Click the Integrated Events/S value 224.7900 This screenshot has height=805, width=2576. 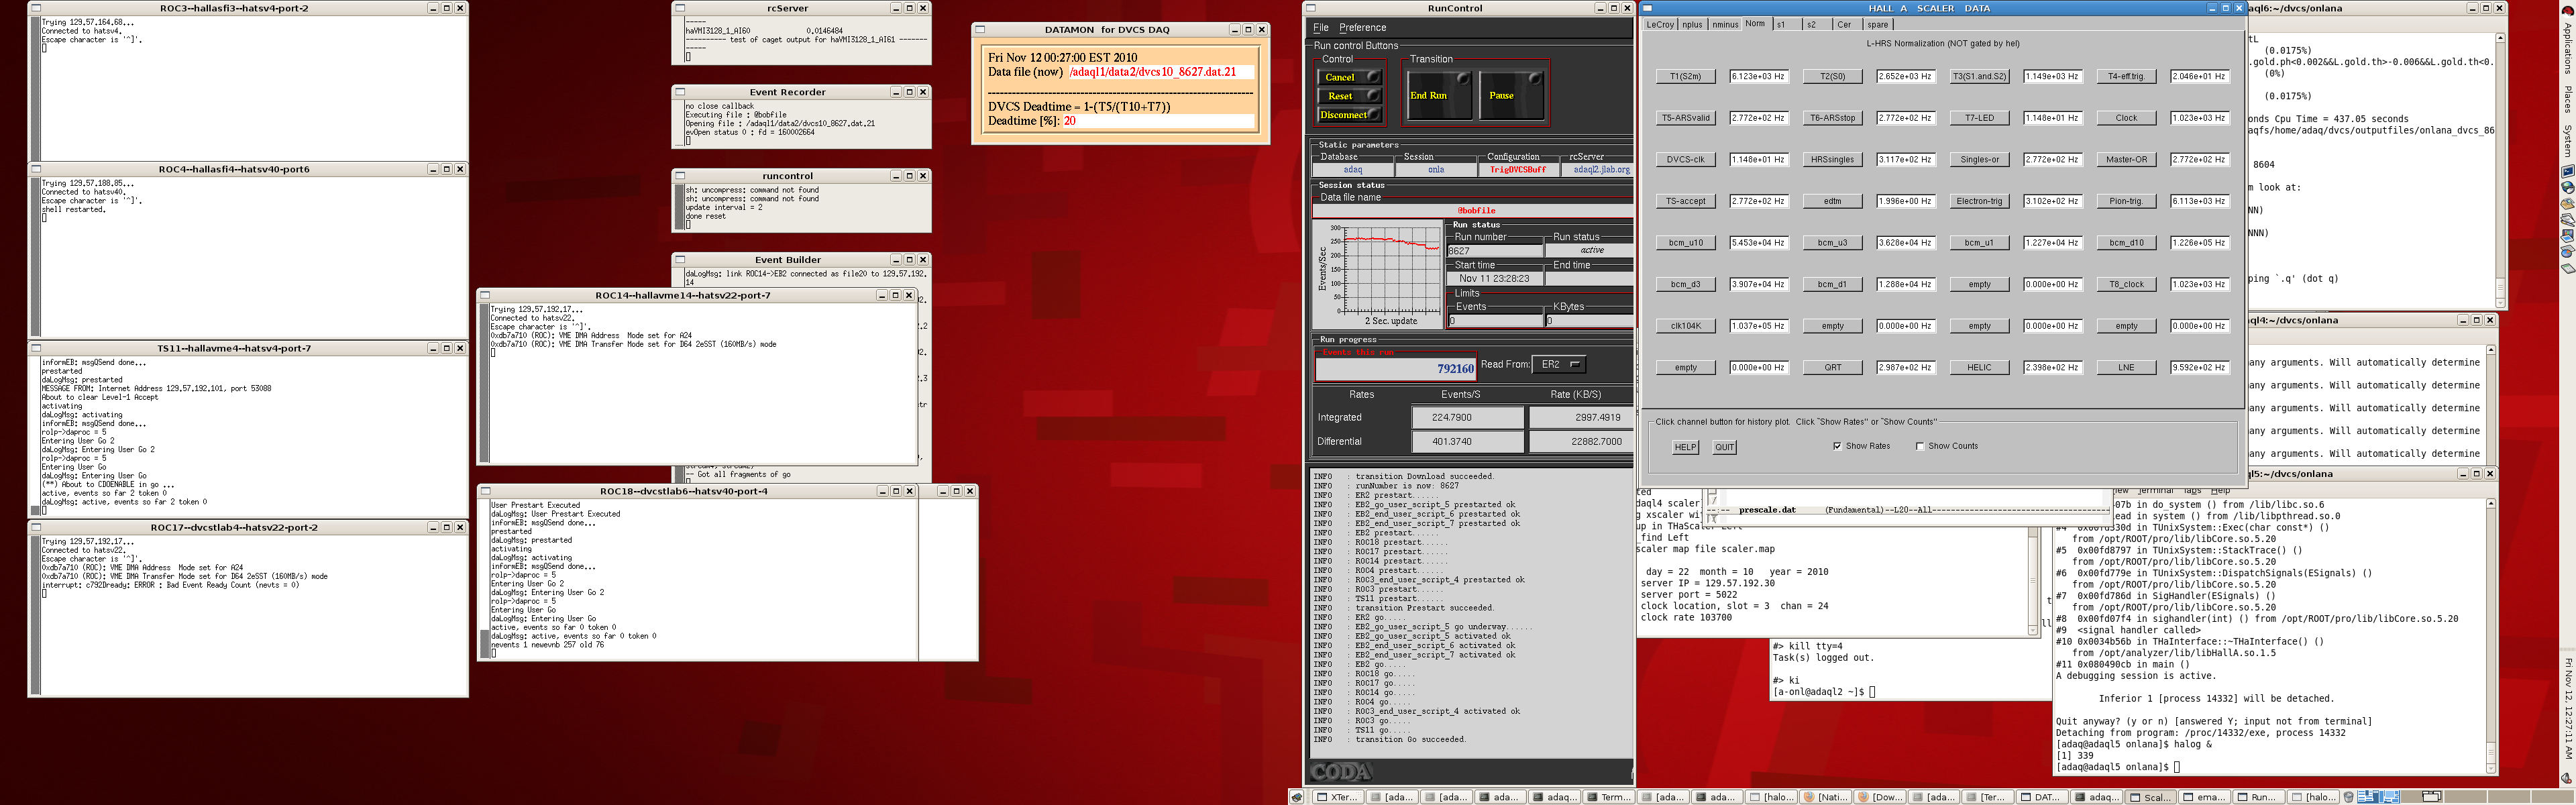pyautogui.click(x=1467, y=417)
